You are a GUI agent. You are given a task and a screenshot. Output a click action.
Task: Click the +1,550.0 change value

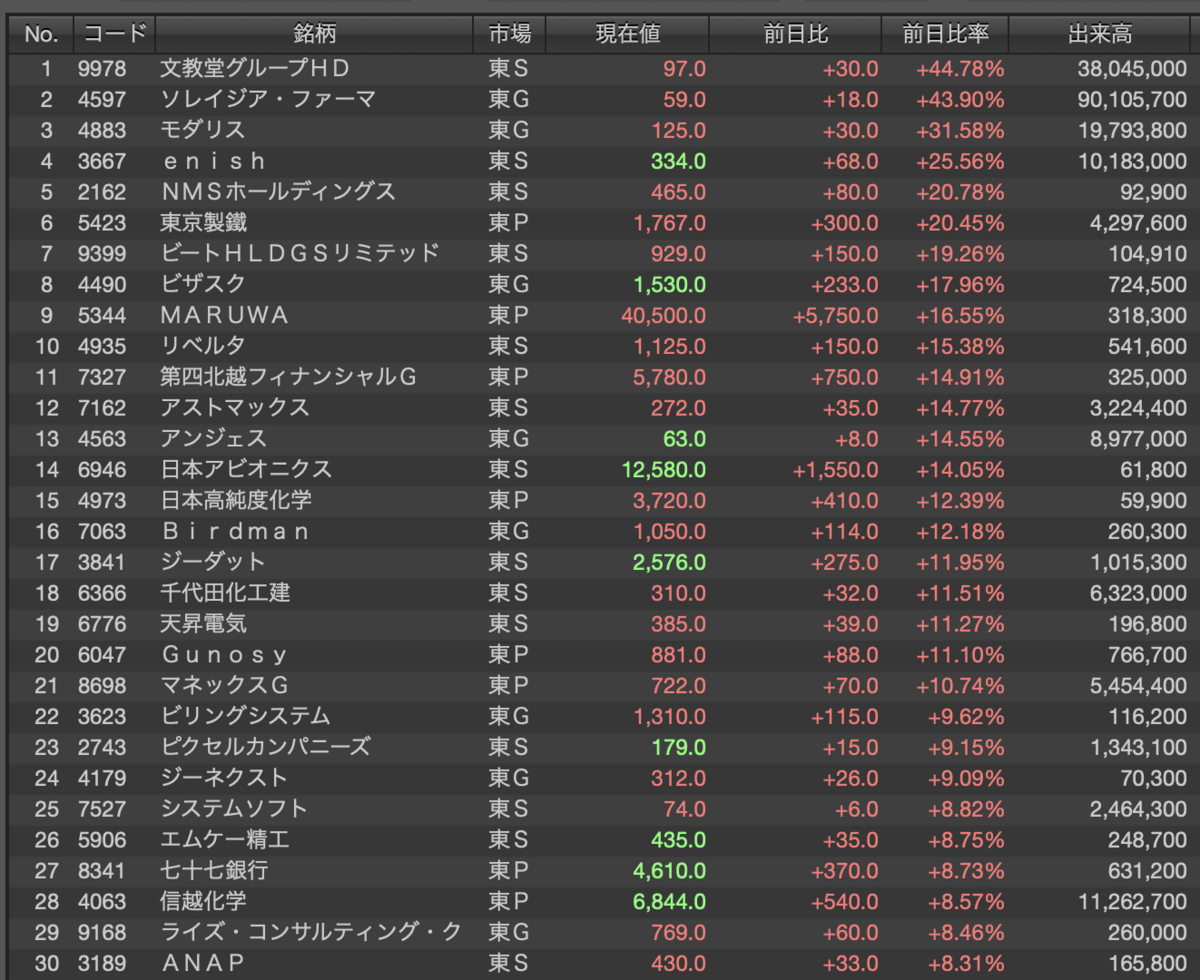pos(836,469)
